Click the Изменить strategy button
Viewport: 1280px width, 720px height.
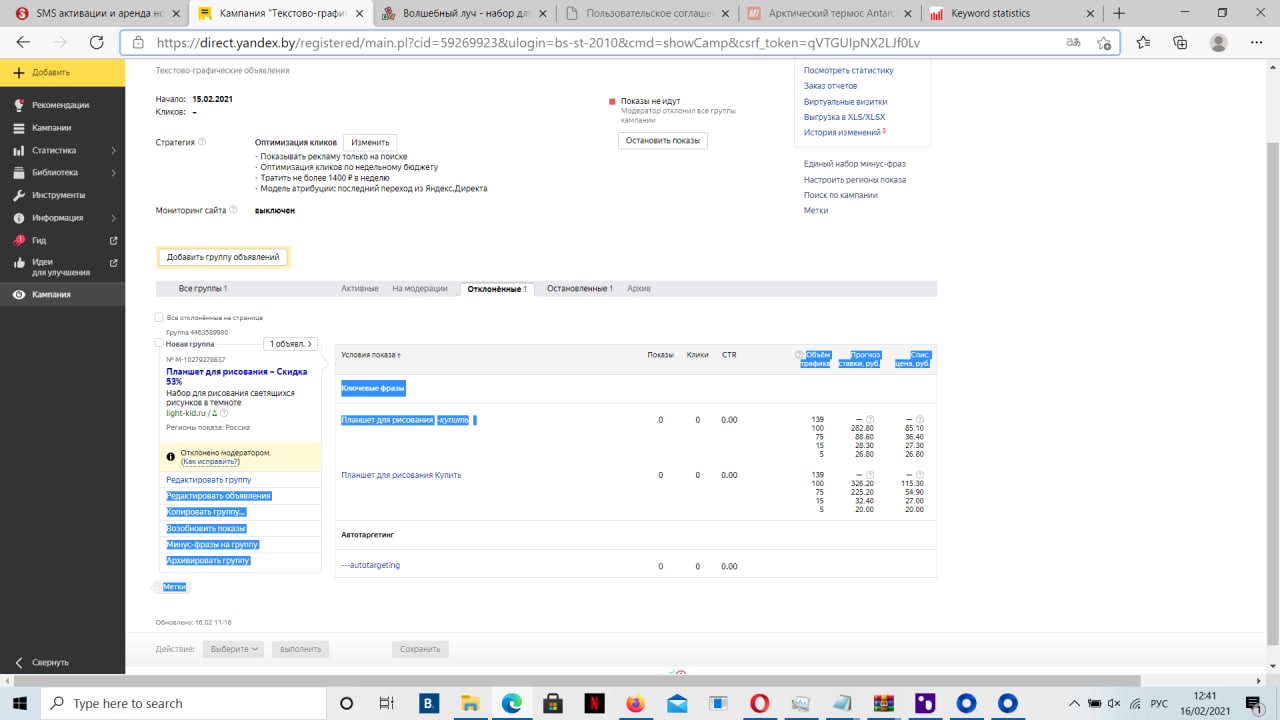pos(370,143)
